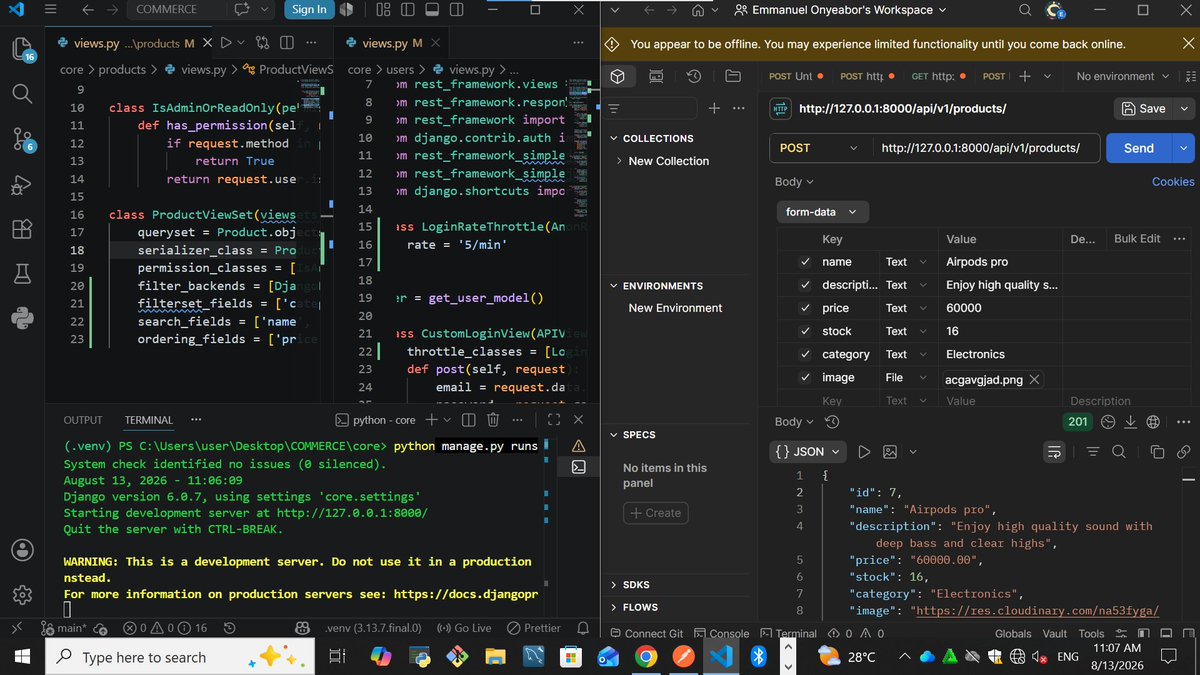Uncheck the name form-data row

[x=805, y=262]
